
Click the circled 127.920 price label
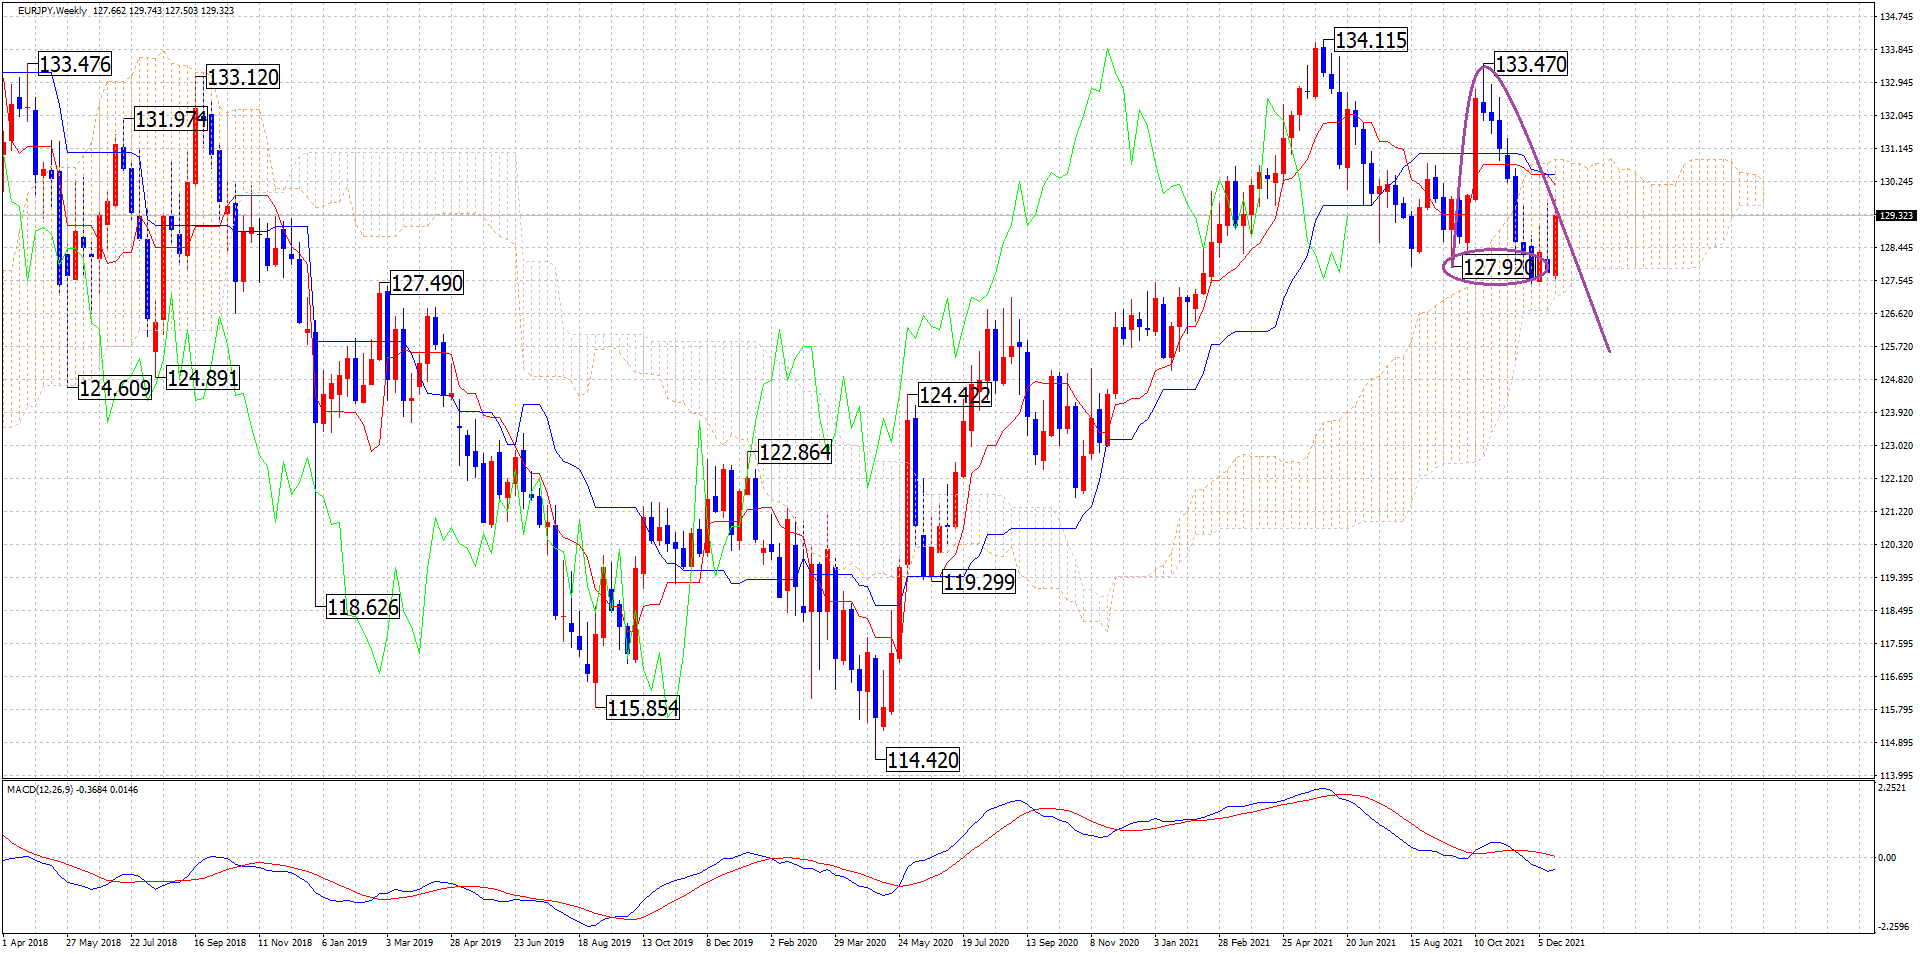(1497, 268)
